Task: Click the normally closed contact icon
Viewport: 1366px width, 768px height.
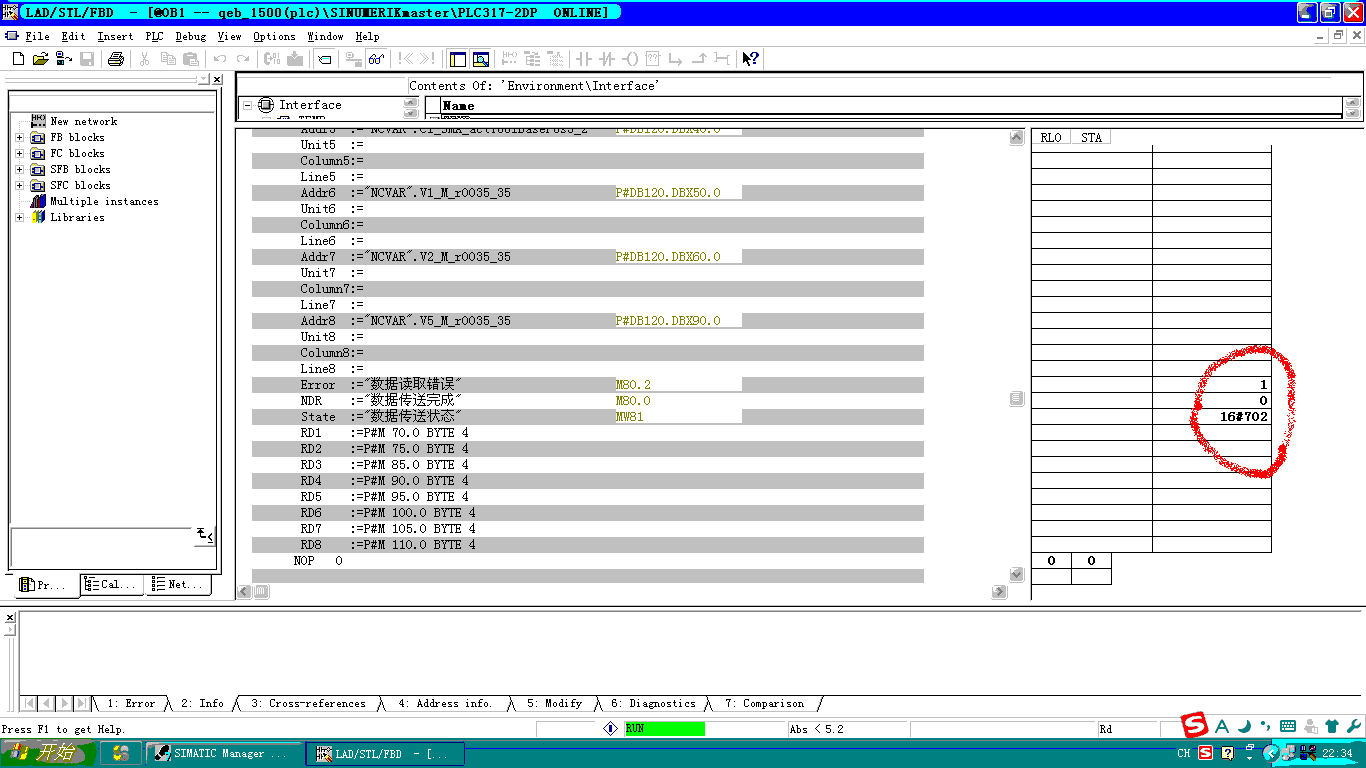Action: click(607, 59)
